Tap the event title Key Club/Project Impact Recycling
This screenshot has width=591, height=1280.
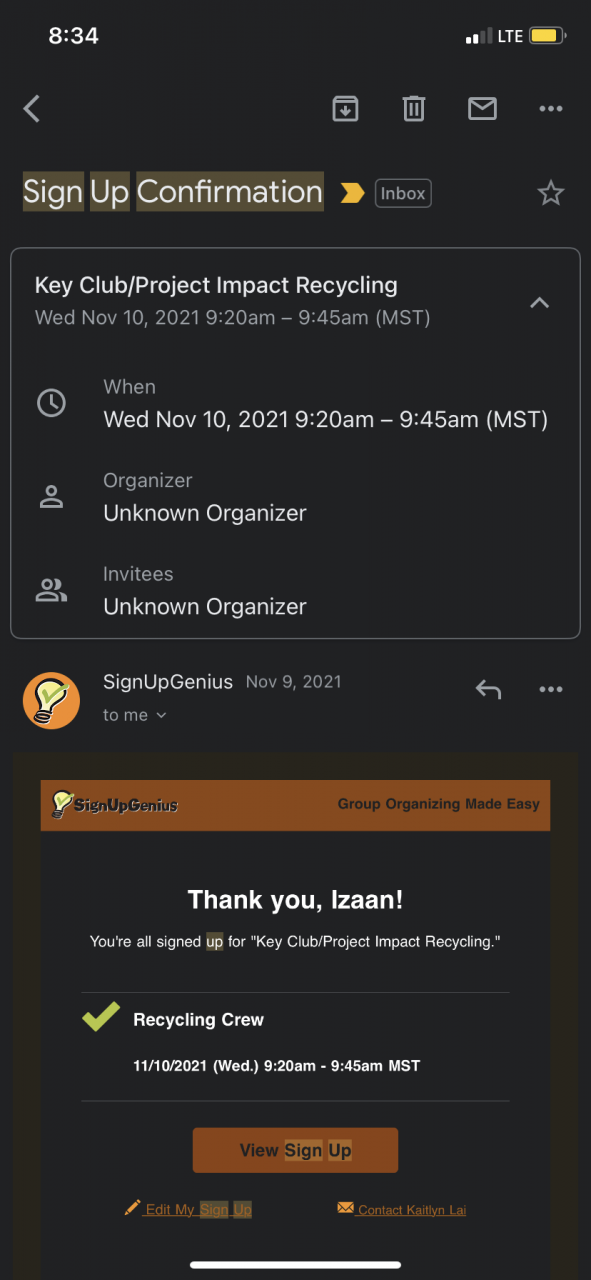click(x=216, y=285)
